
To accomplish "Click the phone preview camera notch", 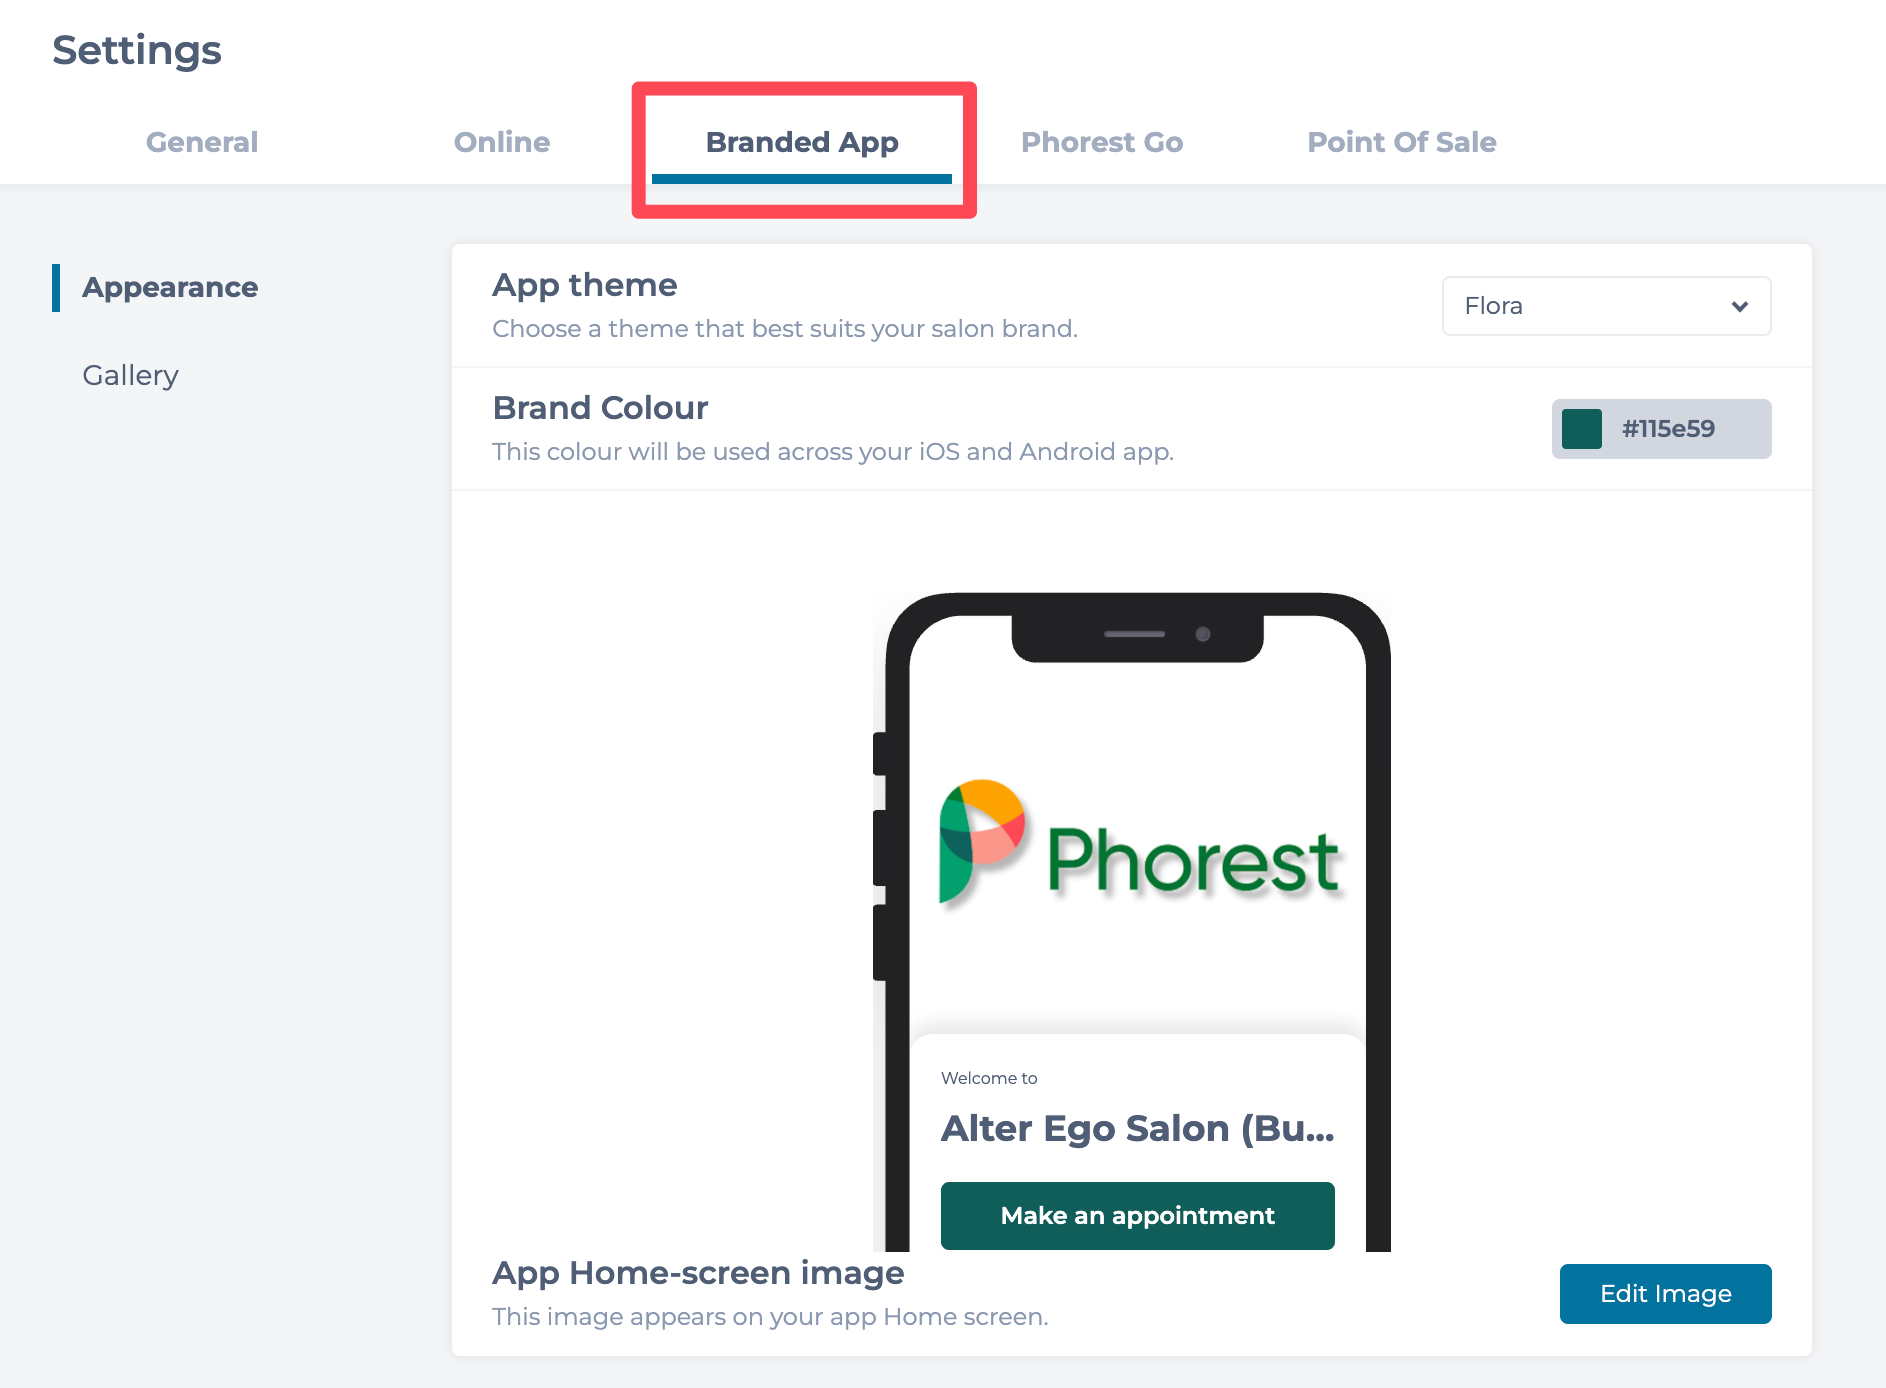I will [x=1138, y=637].
